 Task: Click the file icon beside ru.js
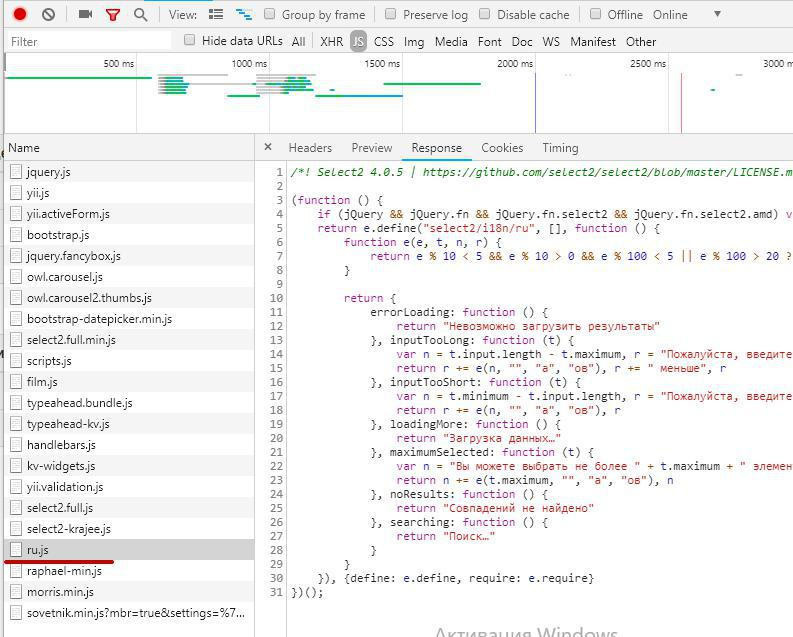(x=16, y=550)
